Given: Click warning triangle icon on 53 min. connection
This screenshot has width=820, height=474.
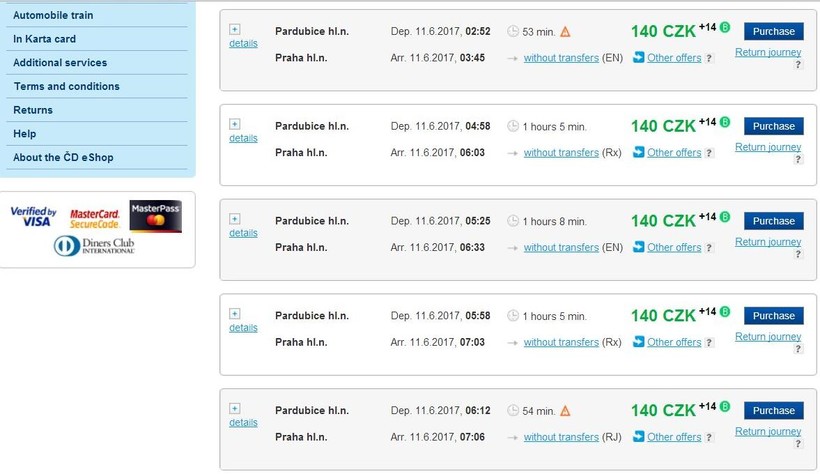Looking at the screenshot, I should [565, 32].
